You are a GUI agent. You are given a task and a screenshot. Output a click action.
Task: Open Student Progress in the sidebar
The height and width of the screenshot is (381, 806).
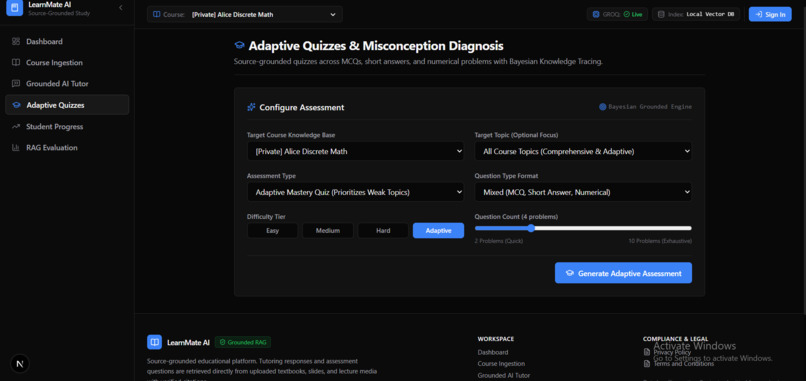coord(67,126)
